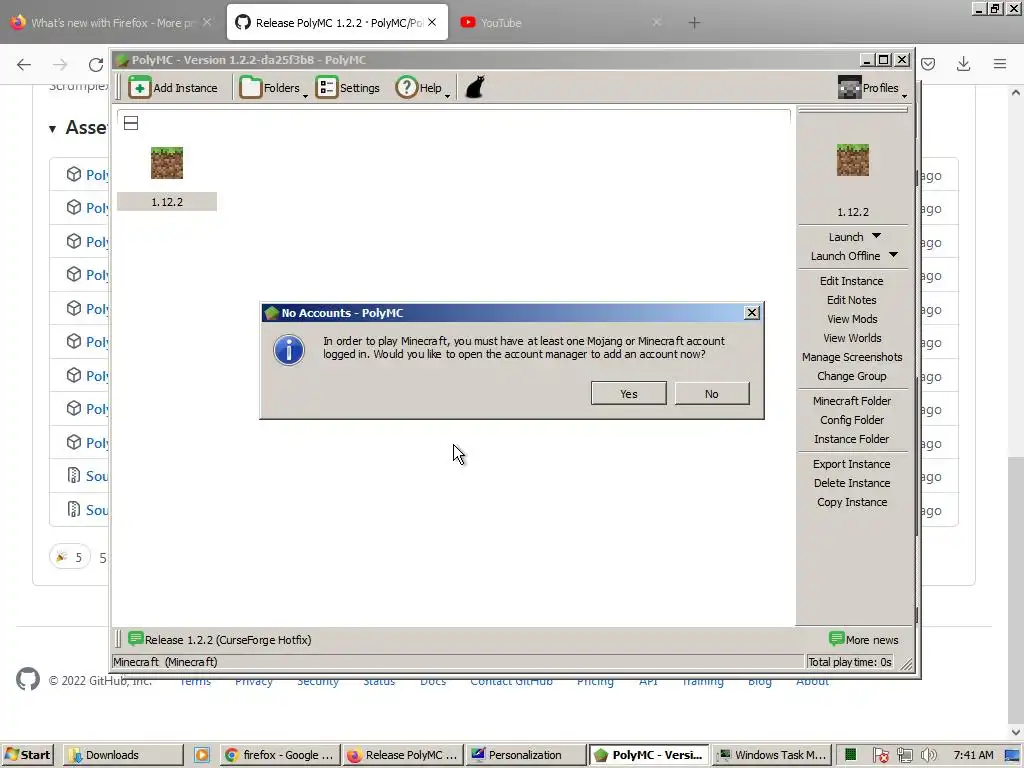Open Manage Screenshots
Screen dimensions: 1024x768
coord(852,357)
